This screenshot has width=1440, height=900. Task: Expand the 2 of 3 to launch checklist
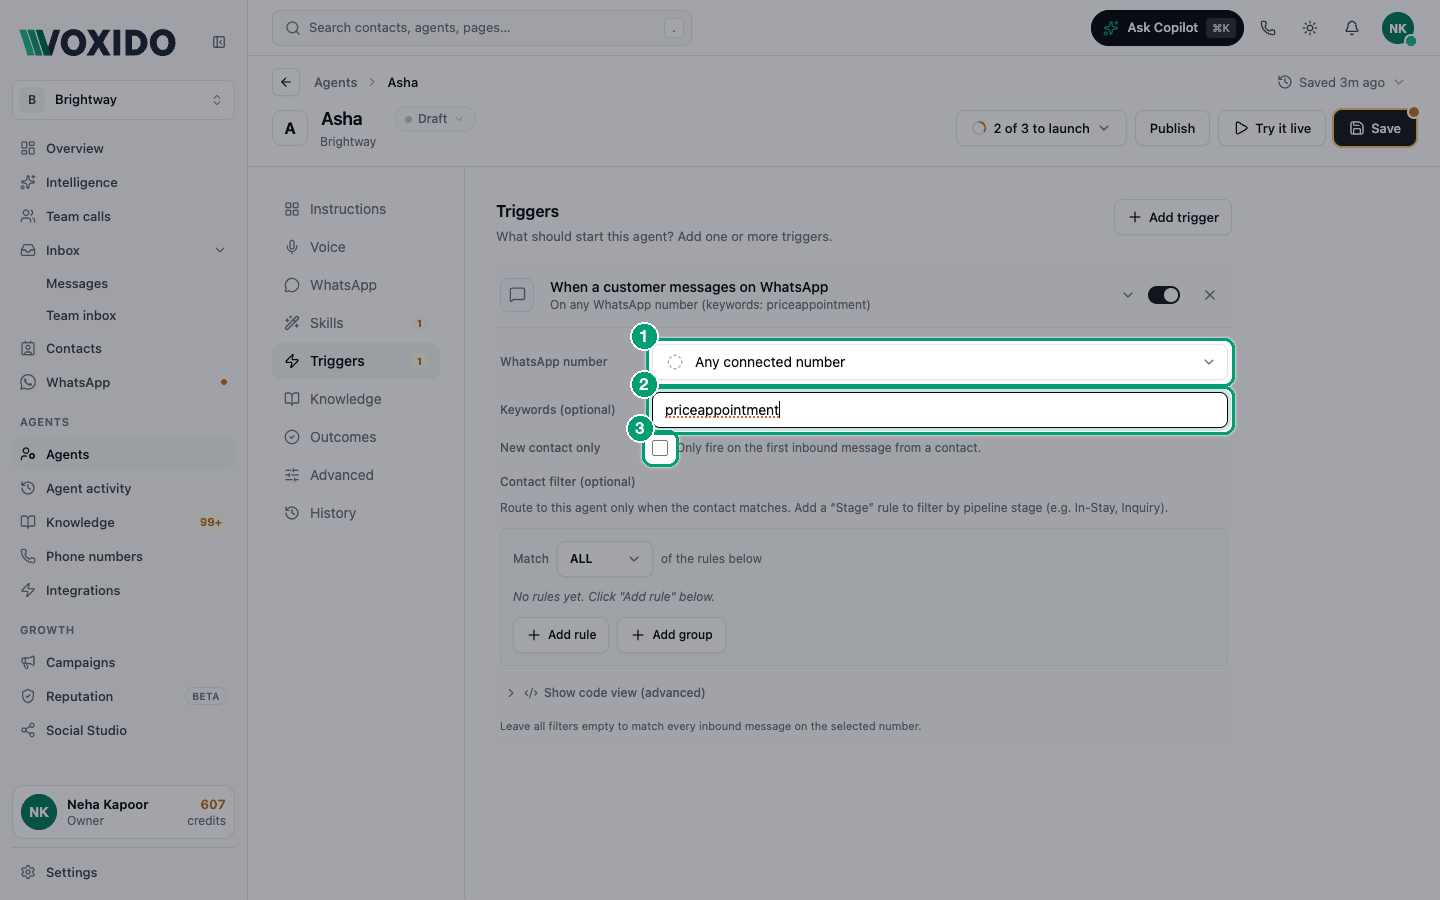point(1041,128)
